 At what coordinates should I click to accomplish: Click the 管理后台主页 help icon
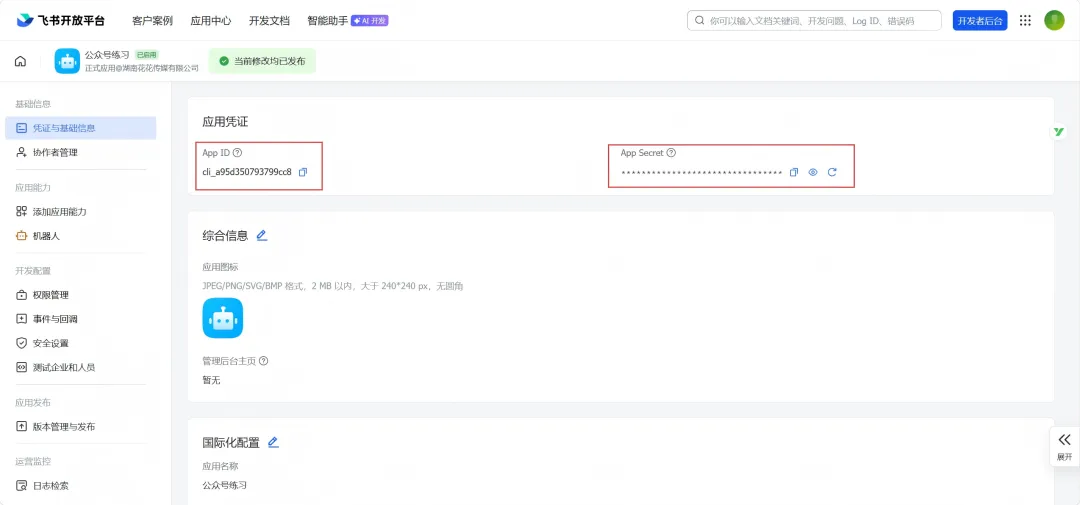[263, 360]
